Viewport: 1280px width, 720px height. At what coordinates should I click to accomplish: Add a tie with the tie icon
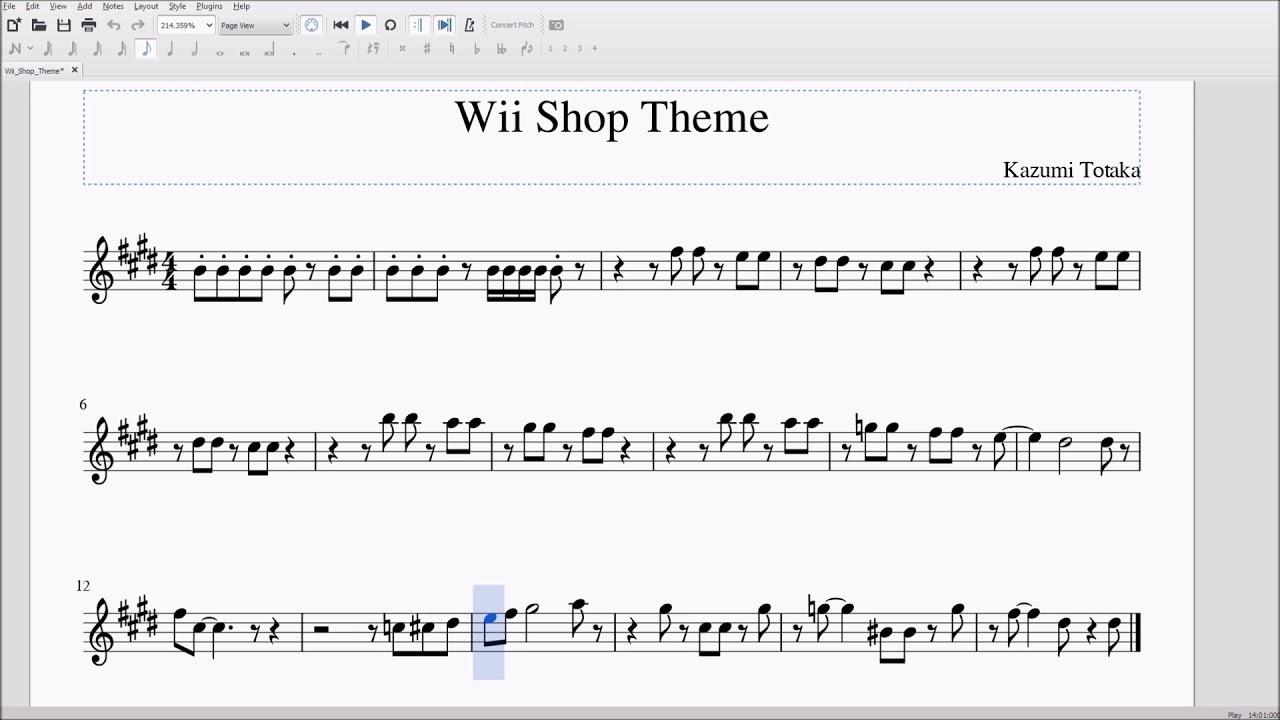click(345, 48)
